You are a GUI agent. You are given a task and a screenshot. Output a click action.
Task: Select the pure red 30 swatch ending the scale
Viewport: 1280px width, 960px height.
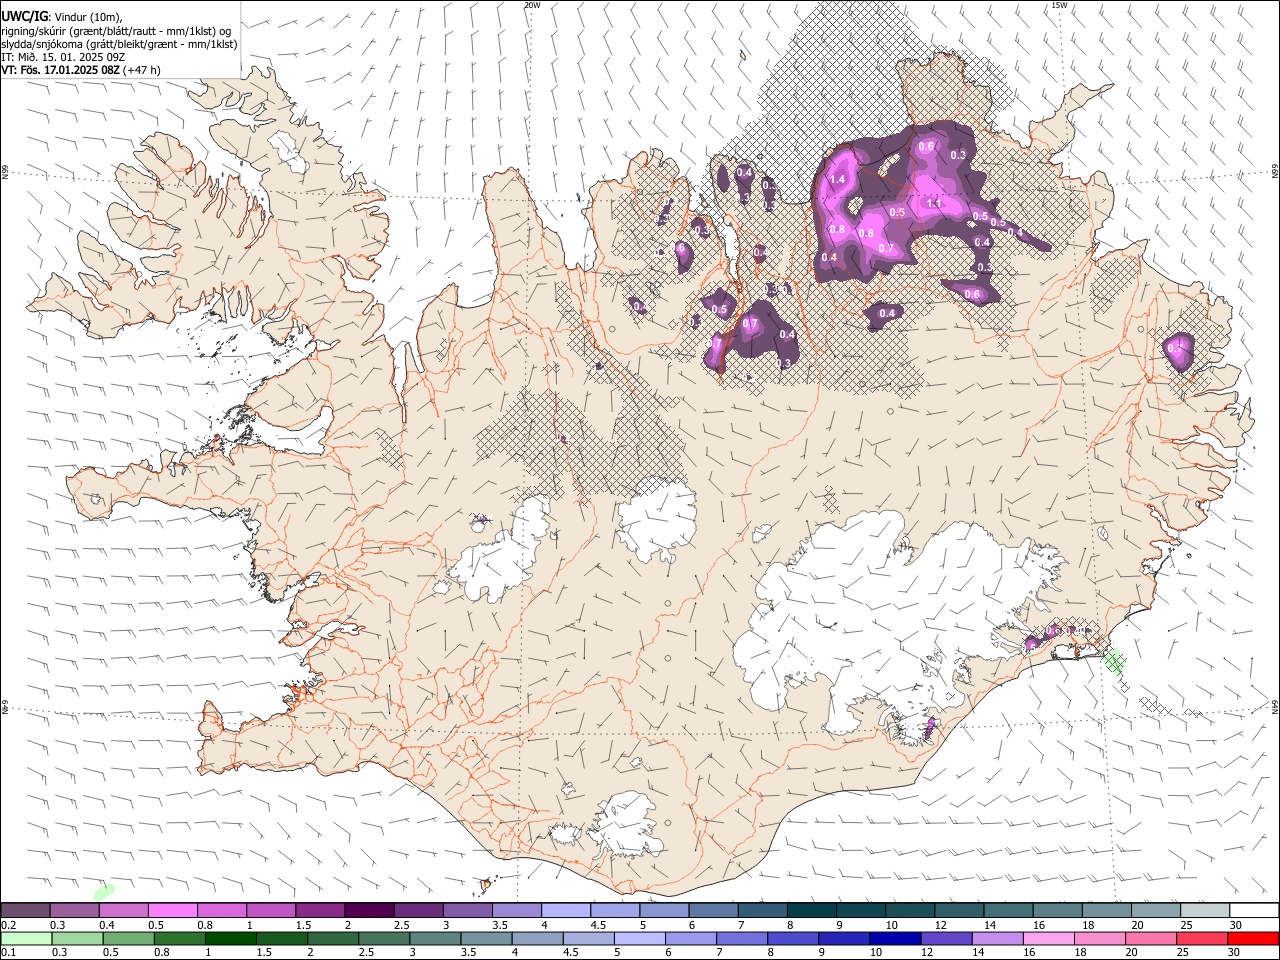click(1253, 939)
